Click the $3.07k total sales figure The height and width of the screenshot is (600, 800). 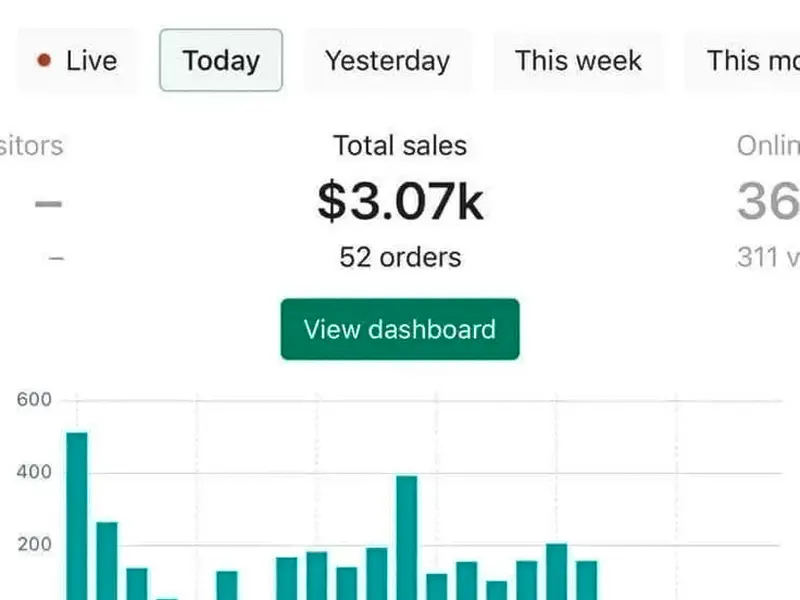click(400, 202)
